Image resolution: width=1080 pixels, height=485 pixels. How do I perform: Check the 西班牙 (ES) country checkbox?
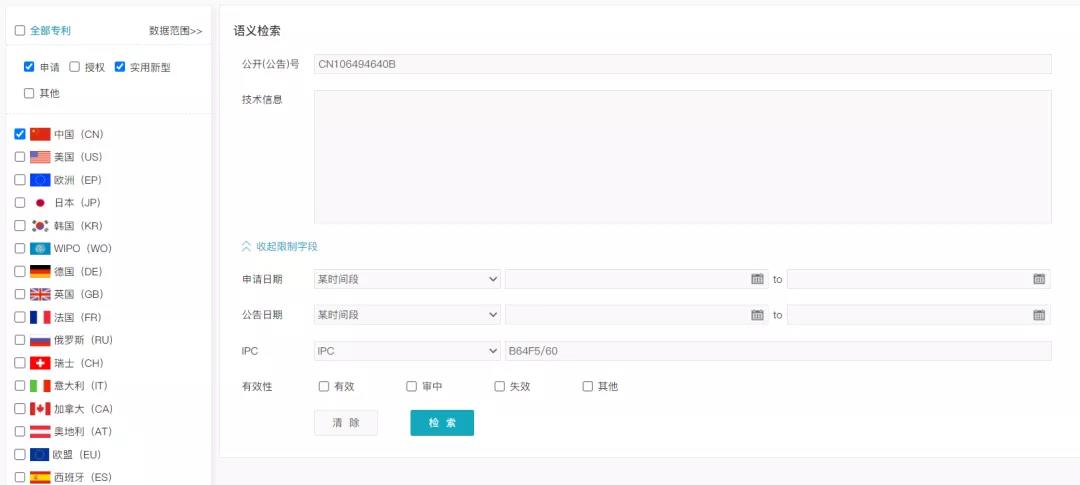(x=20, y=477)
